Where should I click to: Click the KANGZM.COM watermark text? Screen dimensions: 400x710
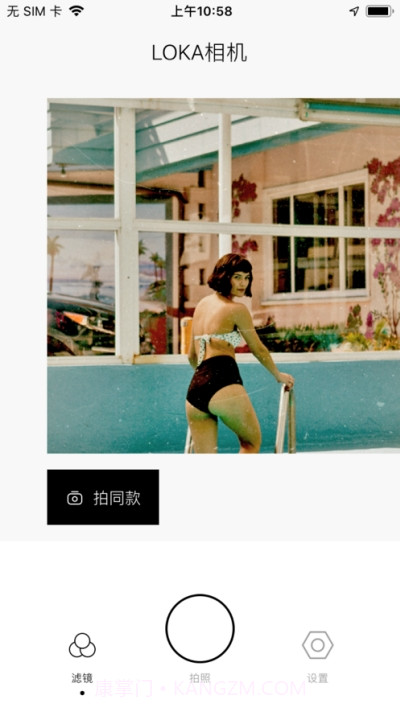pos(240,689)
